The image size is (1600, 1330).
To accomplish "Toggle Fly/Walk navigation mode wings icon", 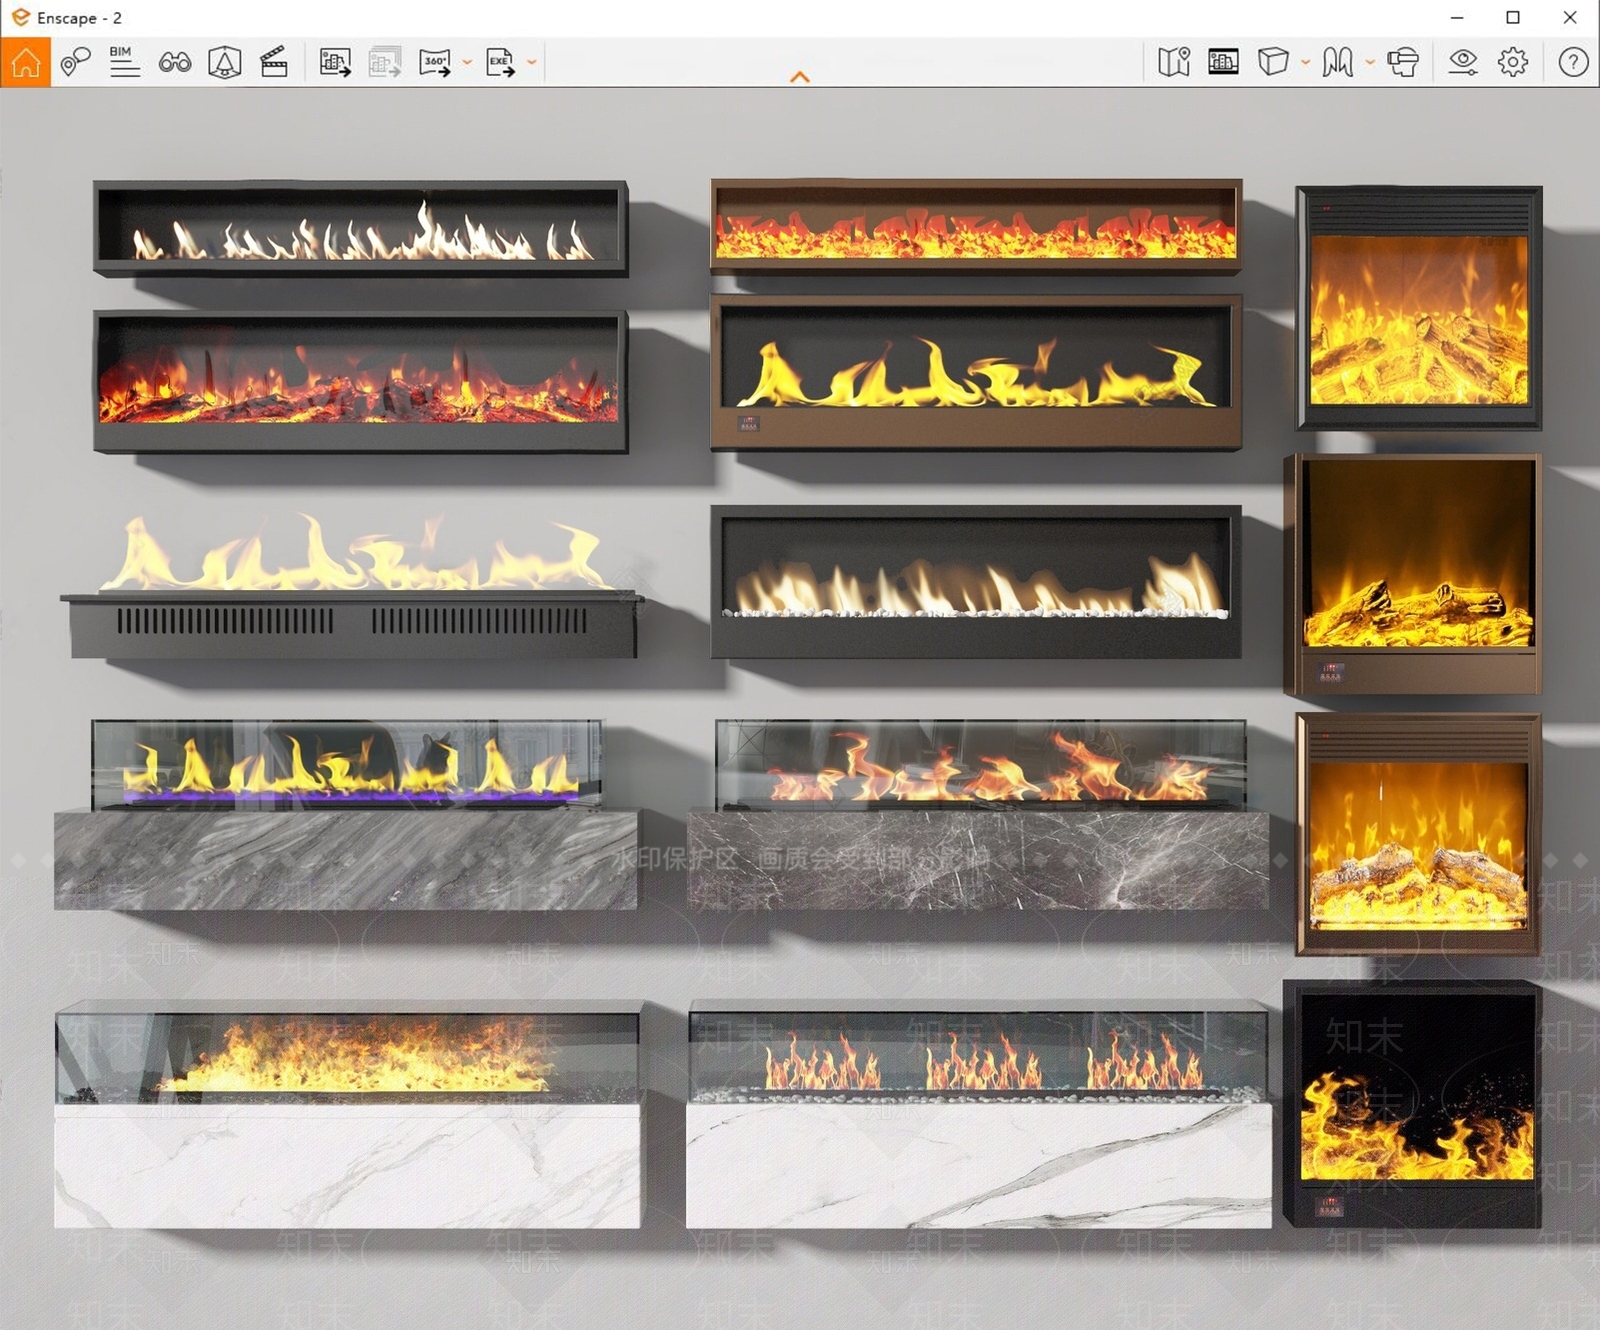I will click(1338, 62).
